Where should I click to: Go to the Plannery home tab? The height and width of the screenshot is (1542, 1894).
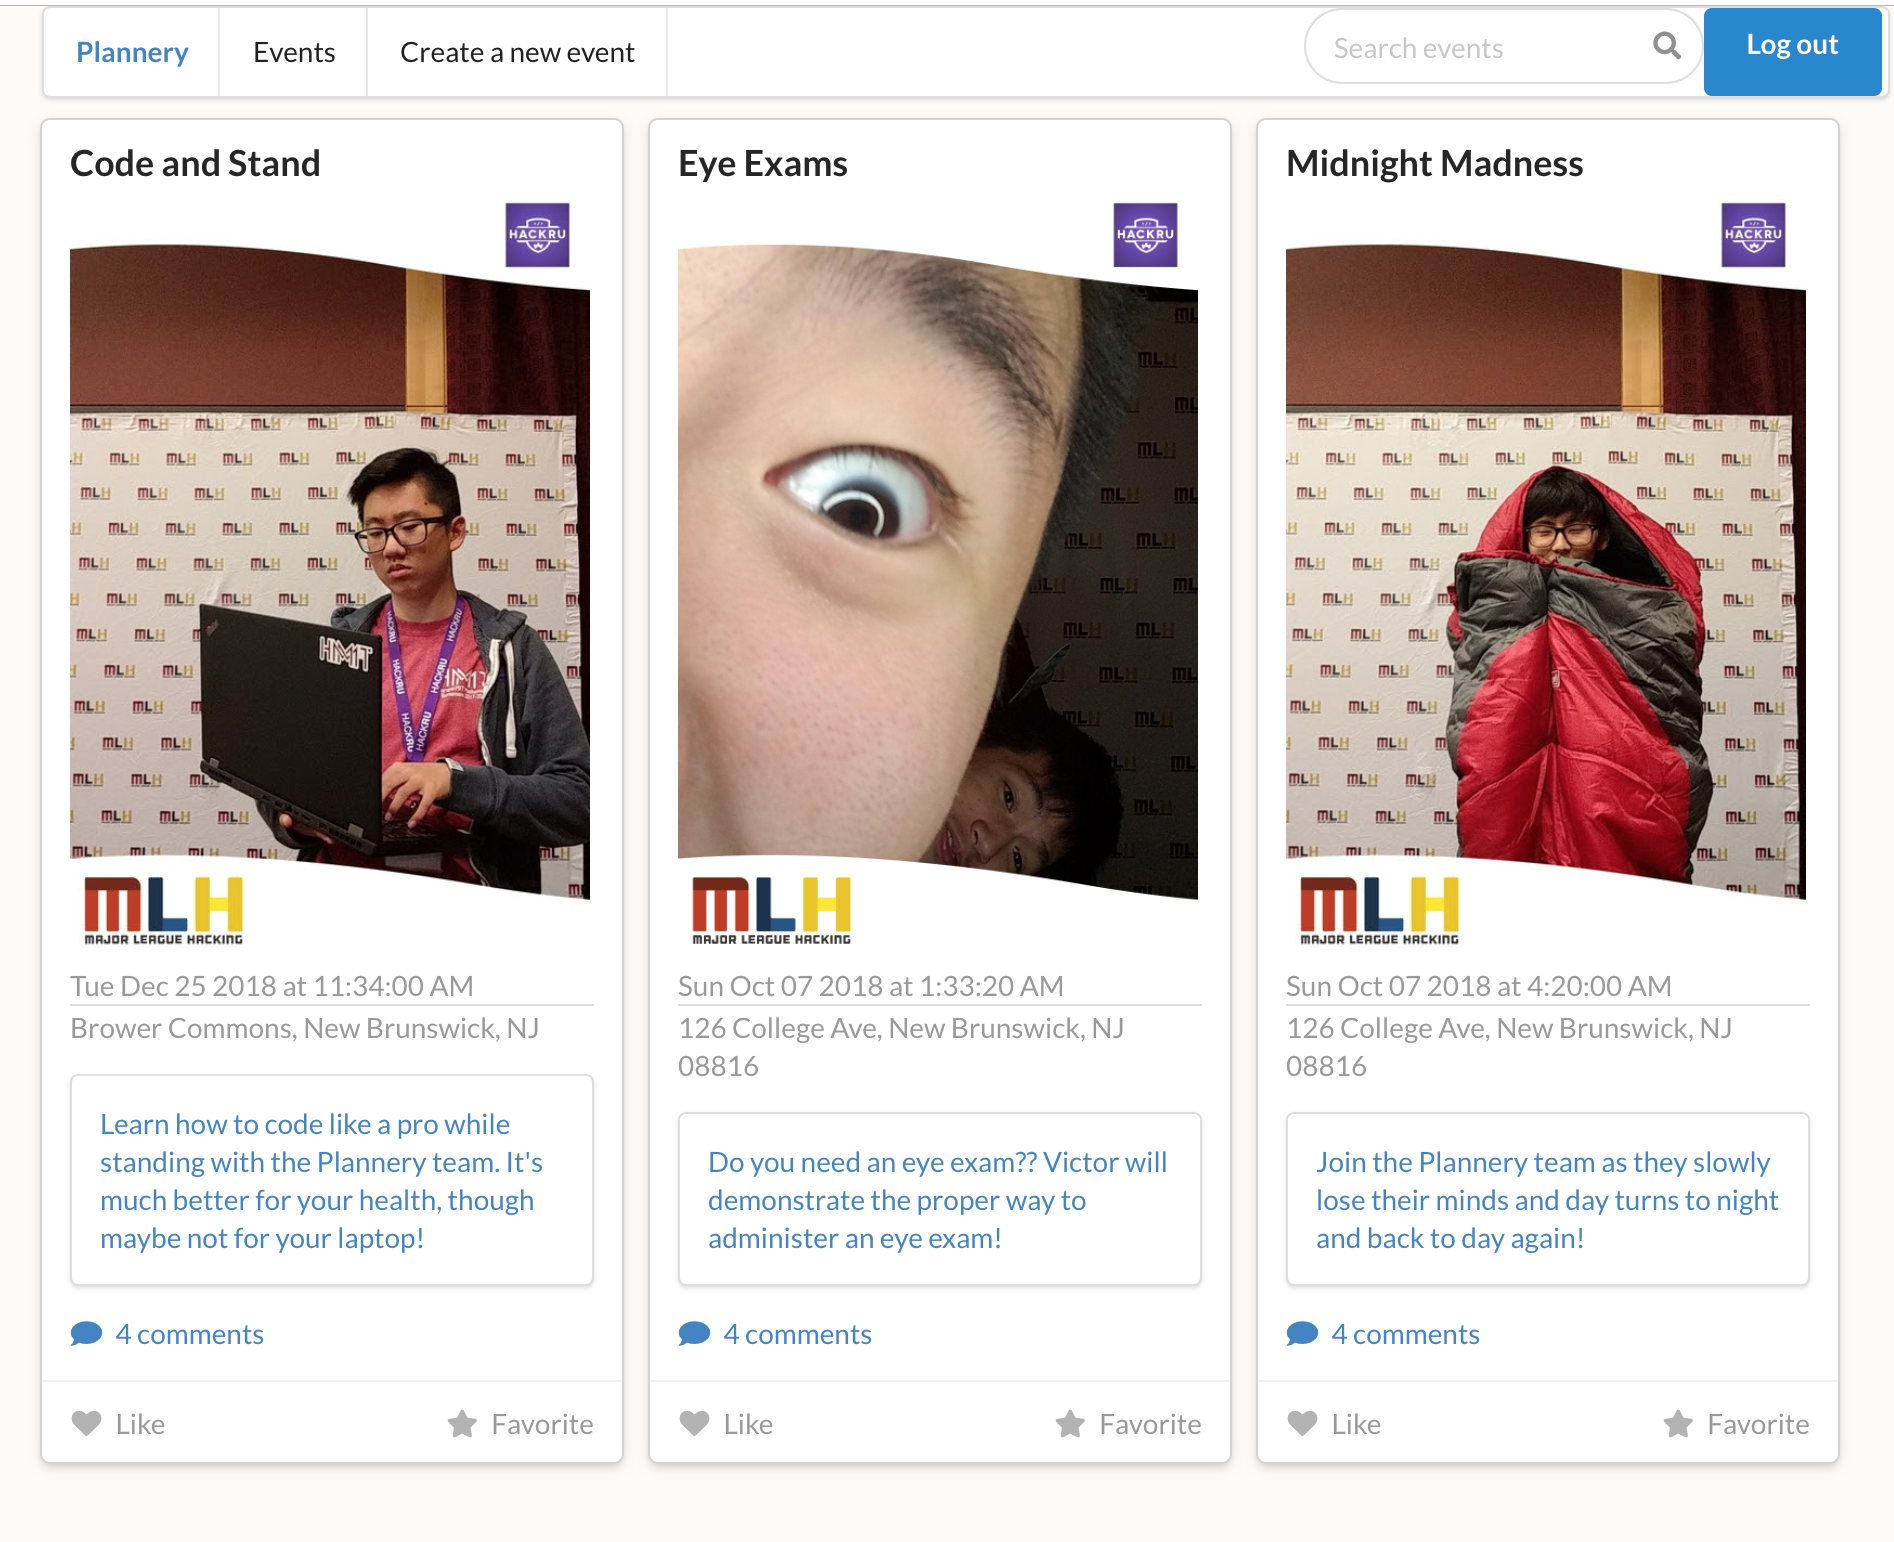click(132, 52)
